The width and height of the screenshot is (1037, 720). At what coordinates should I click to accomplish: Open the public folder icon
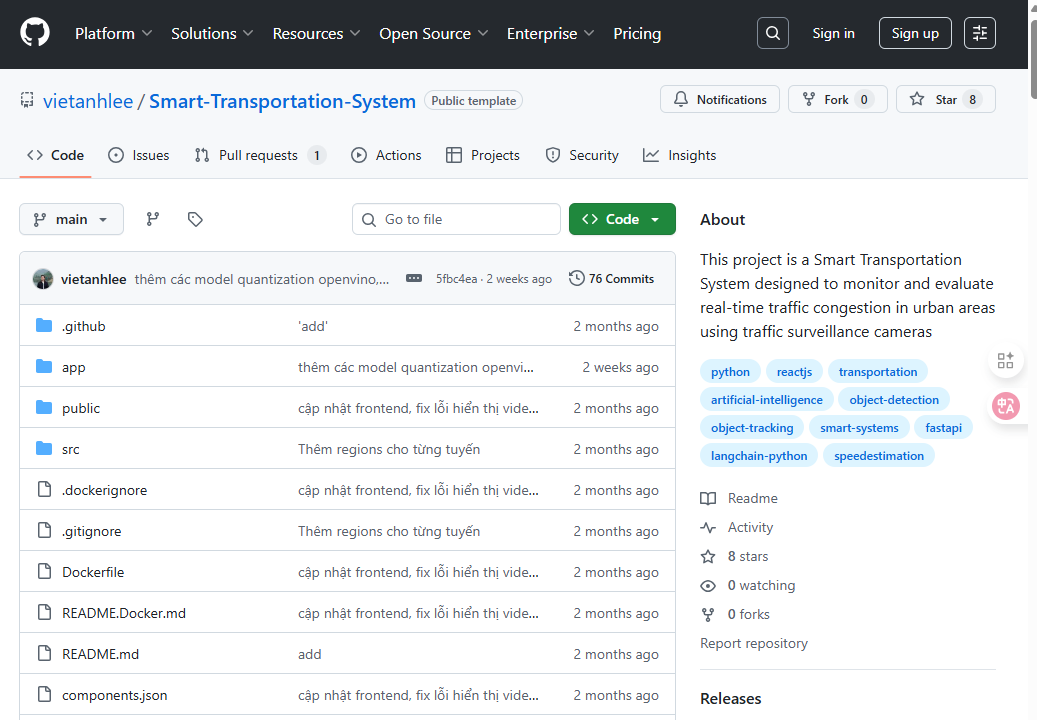click(x=44, y=407)
